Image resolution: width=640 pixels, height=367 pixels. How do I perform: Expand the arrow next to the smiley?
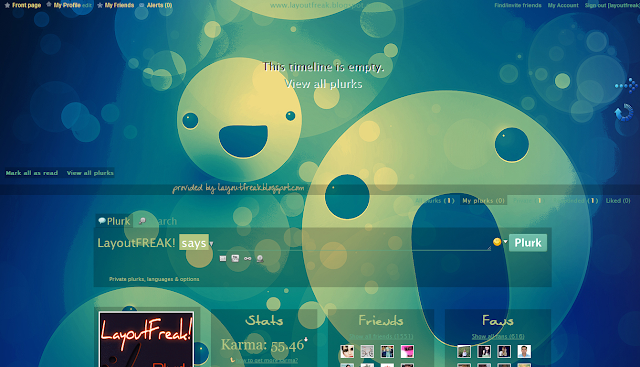[505, 241]
